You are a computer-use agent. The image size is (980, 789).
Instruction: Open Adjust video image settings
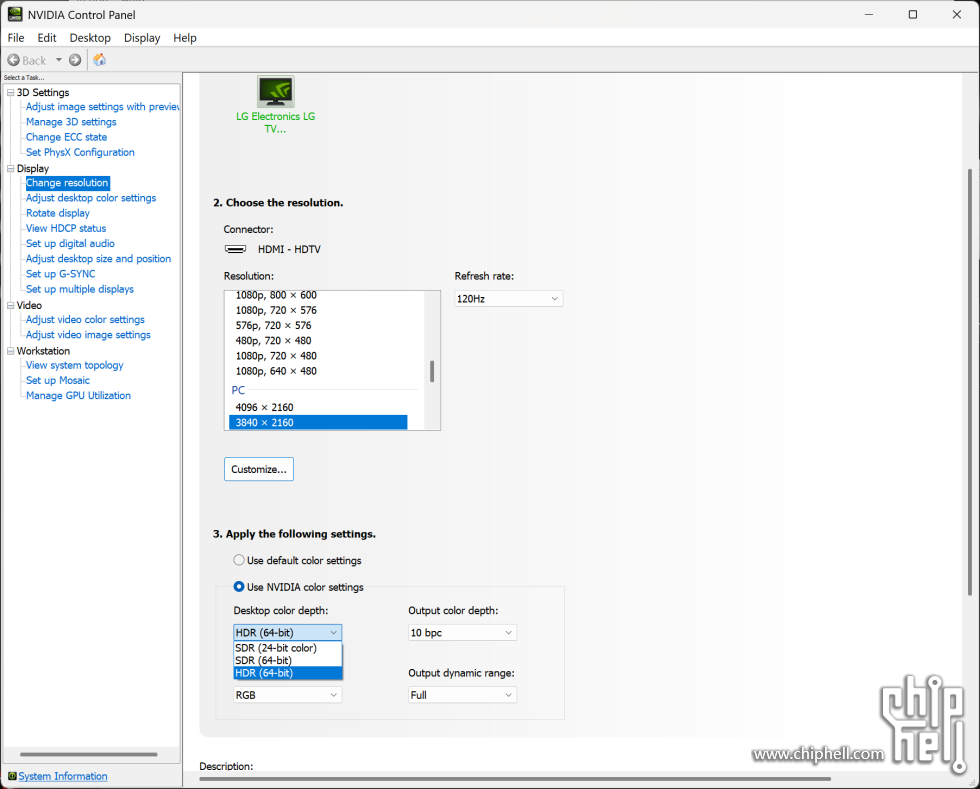point(88,334)
